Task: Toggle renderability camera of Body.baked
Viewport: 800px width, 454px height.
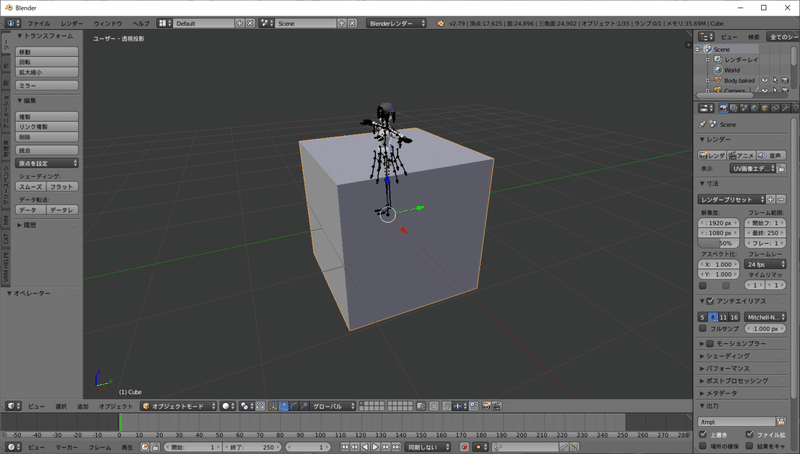Action: click(785, 80)
